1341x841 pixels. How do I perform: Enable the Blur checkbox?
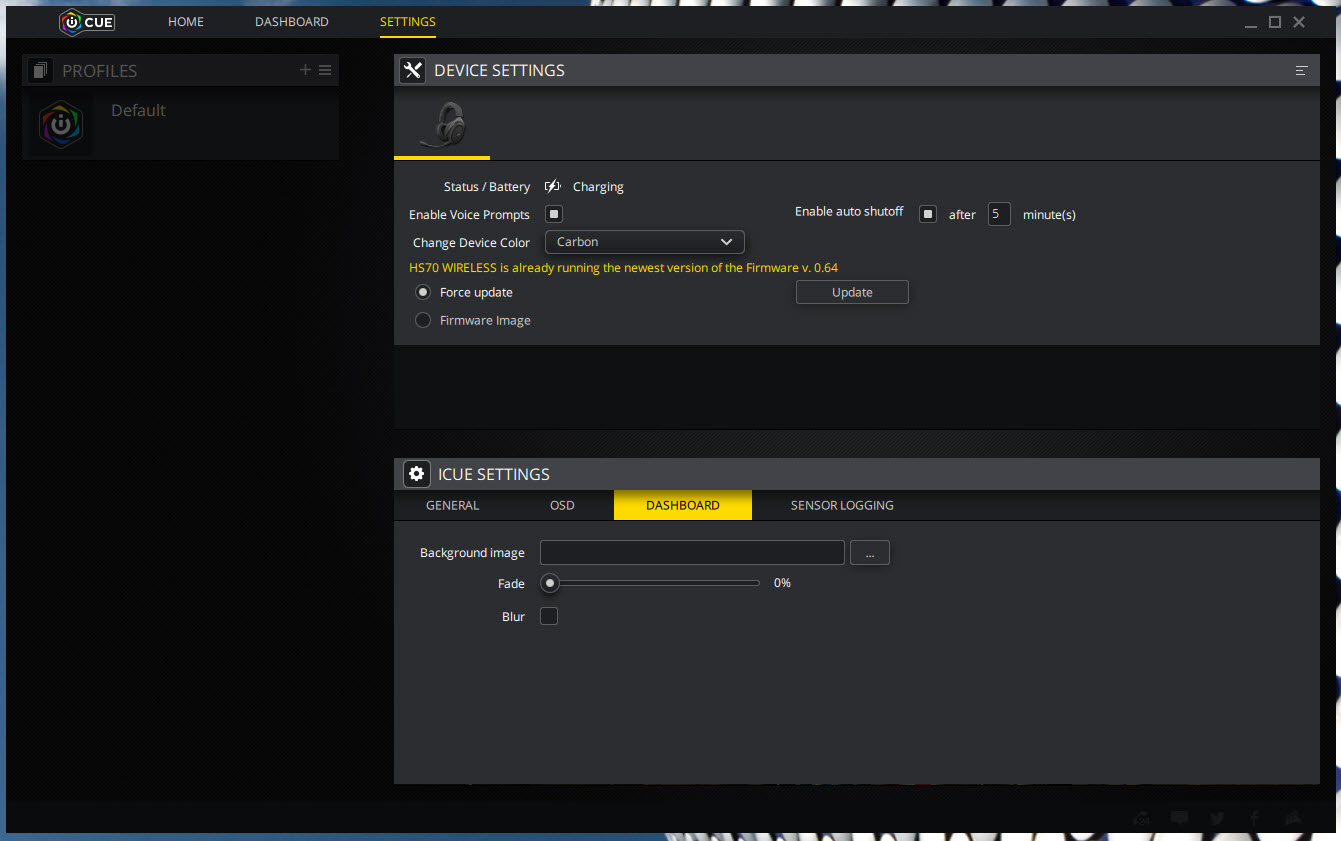(549, 616)
